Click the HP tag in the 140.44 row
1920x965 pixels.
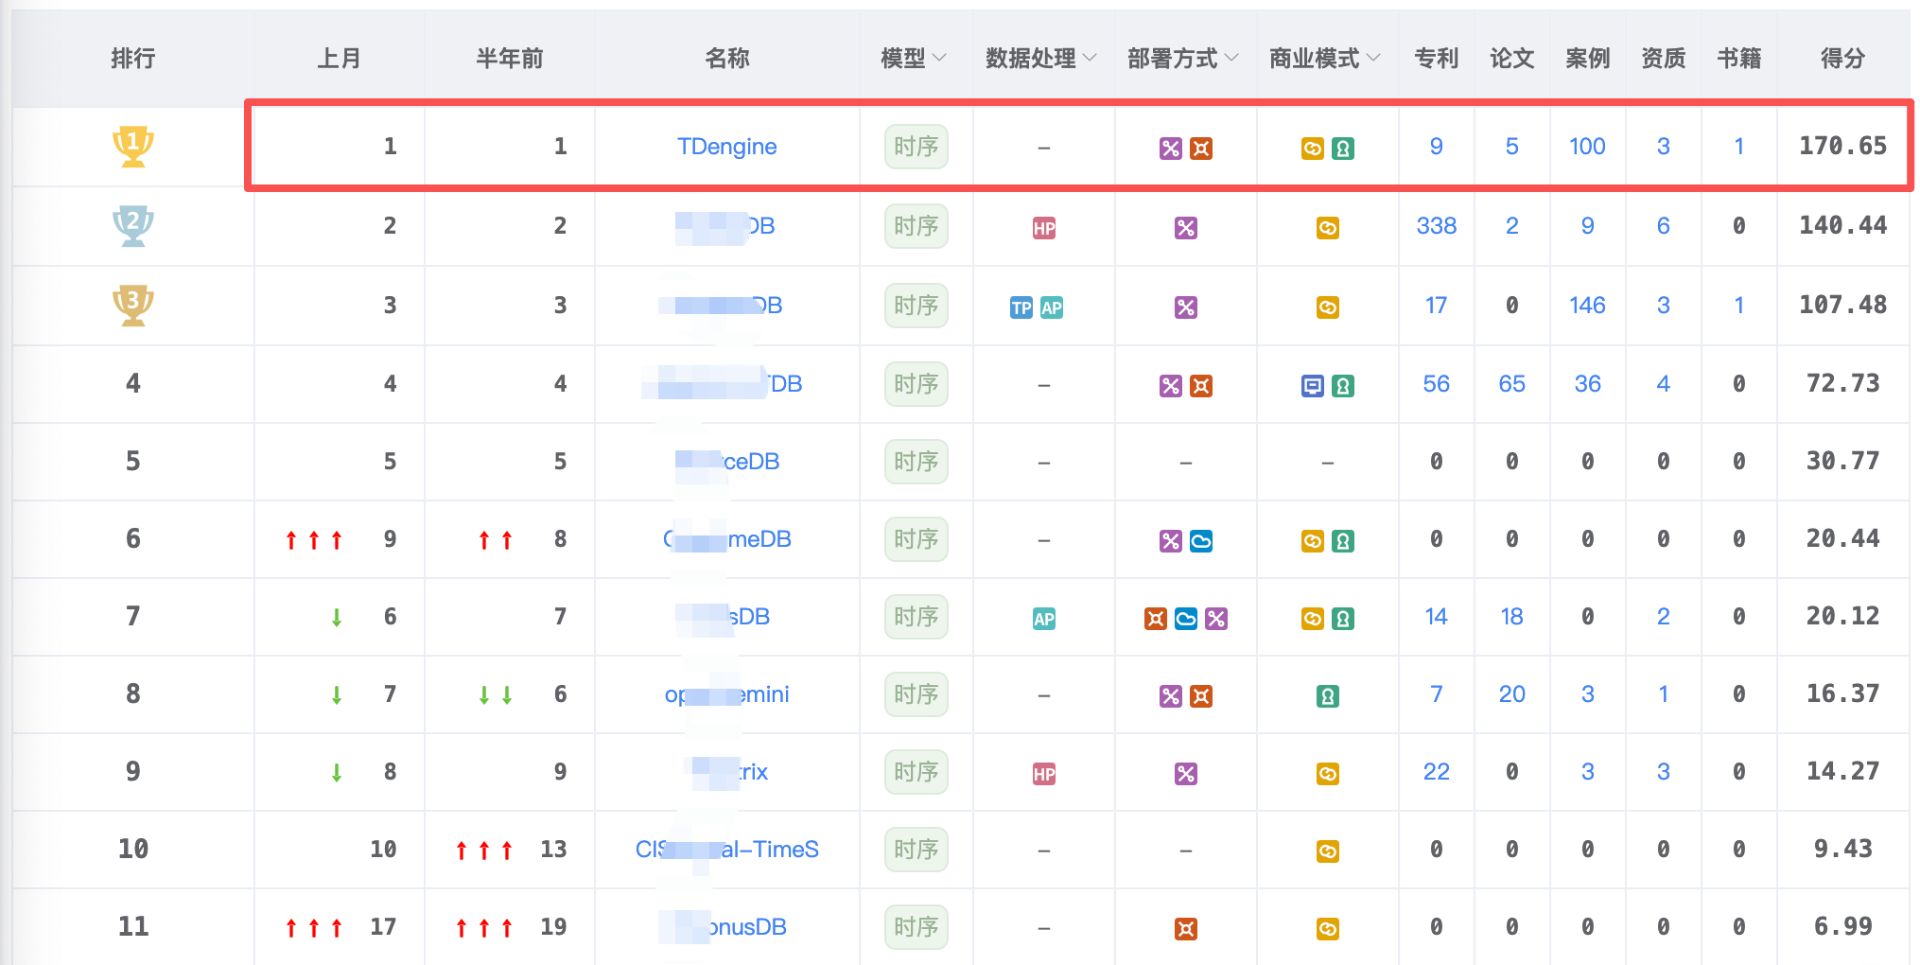(x=1044, y=228)
